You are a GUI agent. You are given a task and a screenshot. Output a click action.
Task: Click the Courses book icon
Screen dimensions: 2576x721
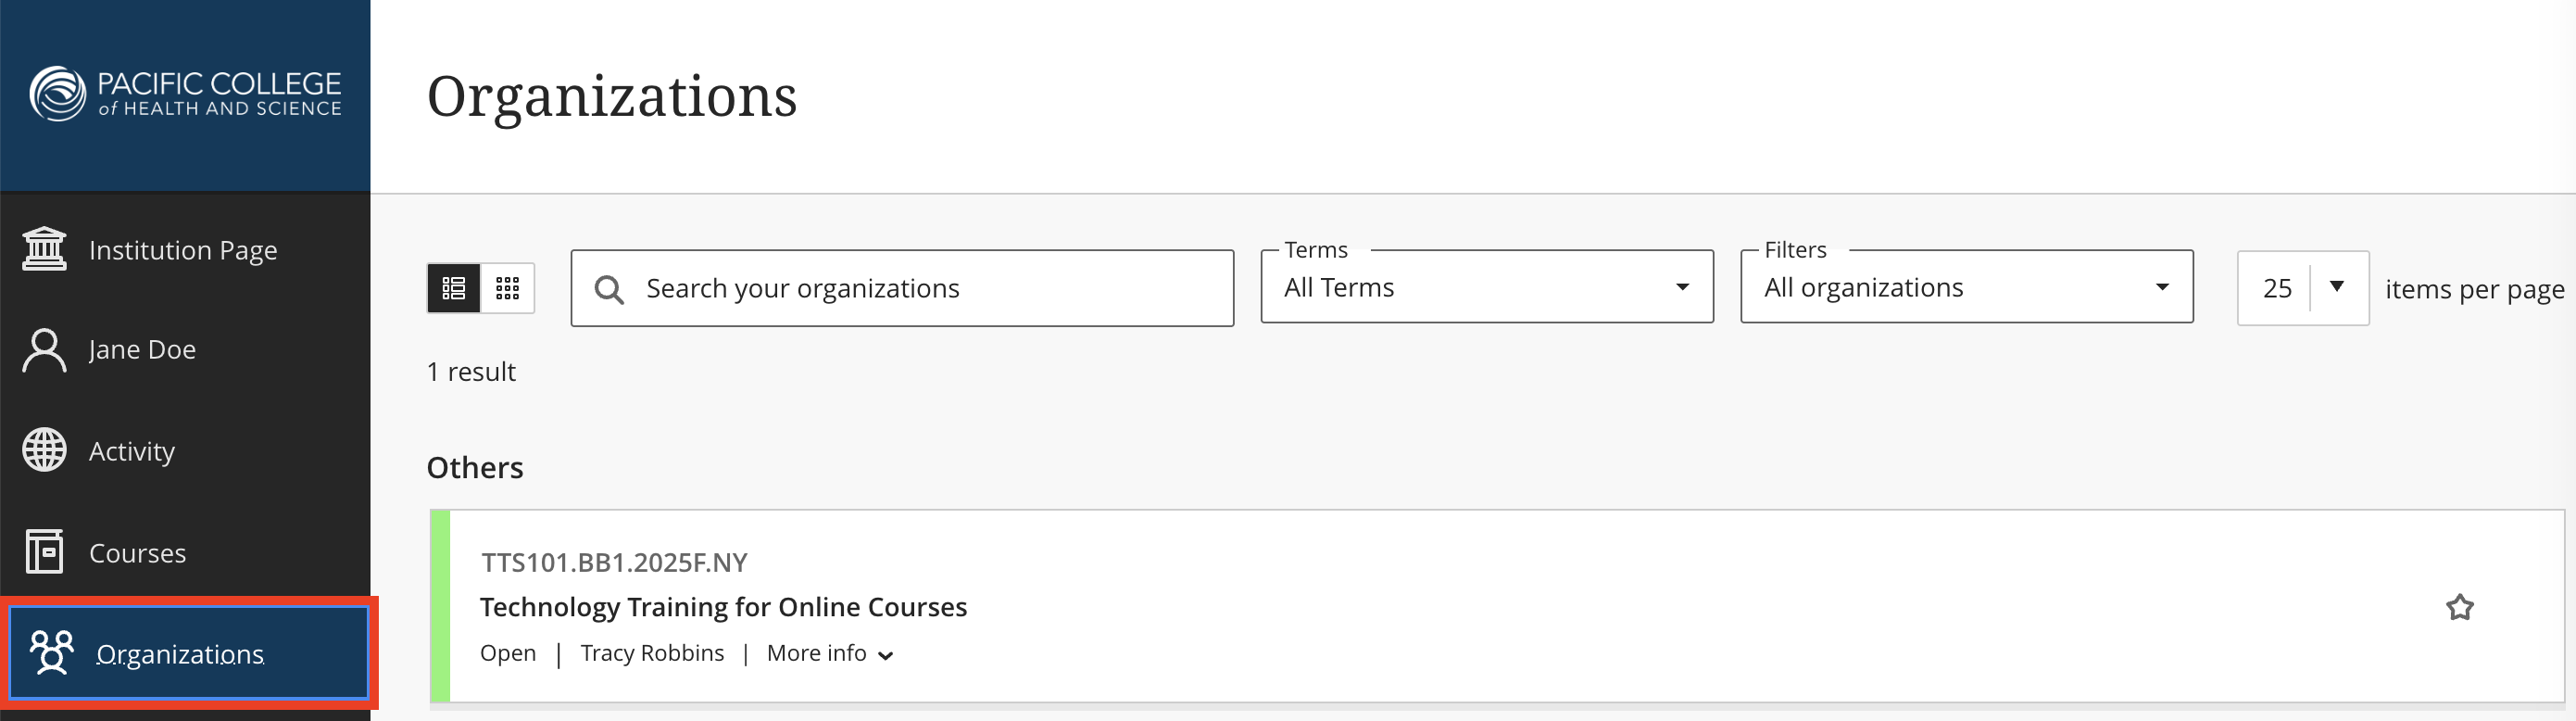(x=44, y=552)
